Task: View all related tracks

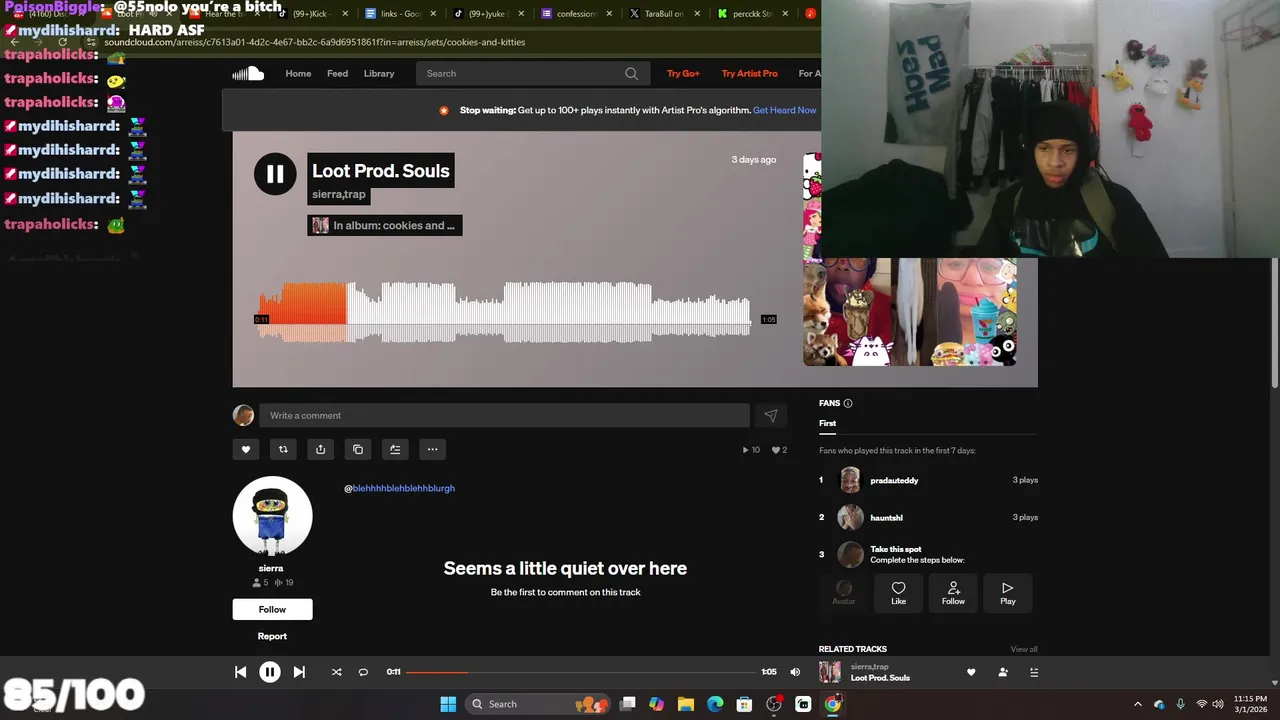Action: [x=1024, y=649]
